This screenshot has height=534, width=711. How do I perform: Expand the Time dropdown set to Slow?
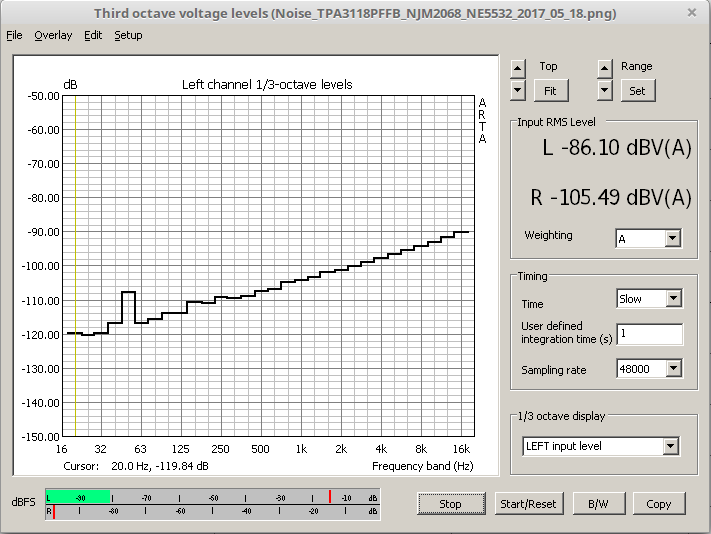672,298
